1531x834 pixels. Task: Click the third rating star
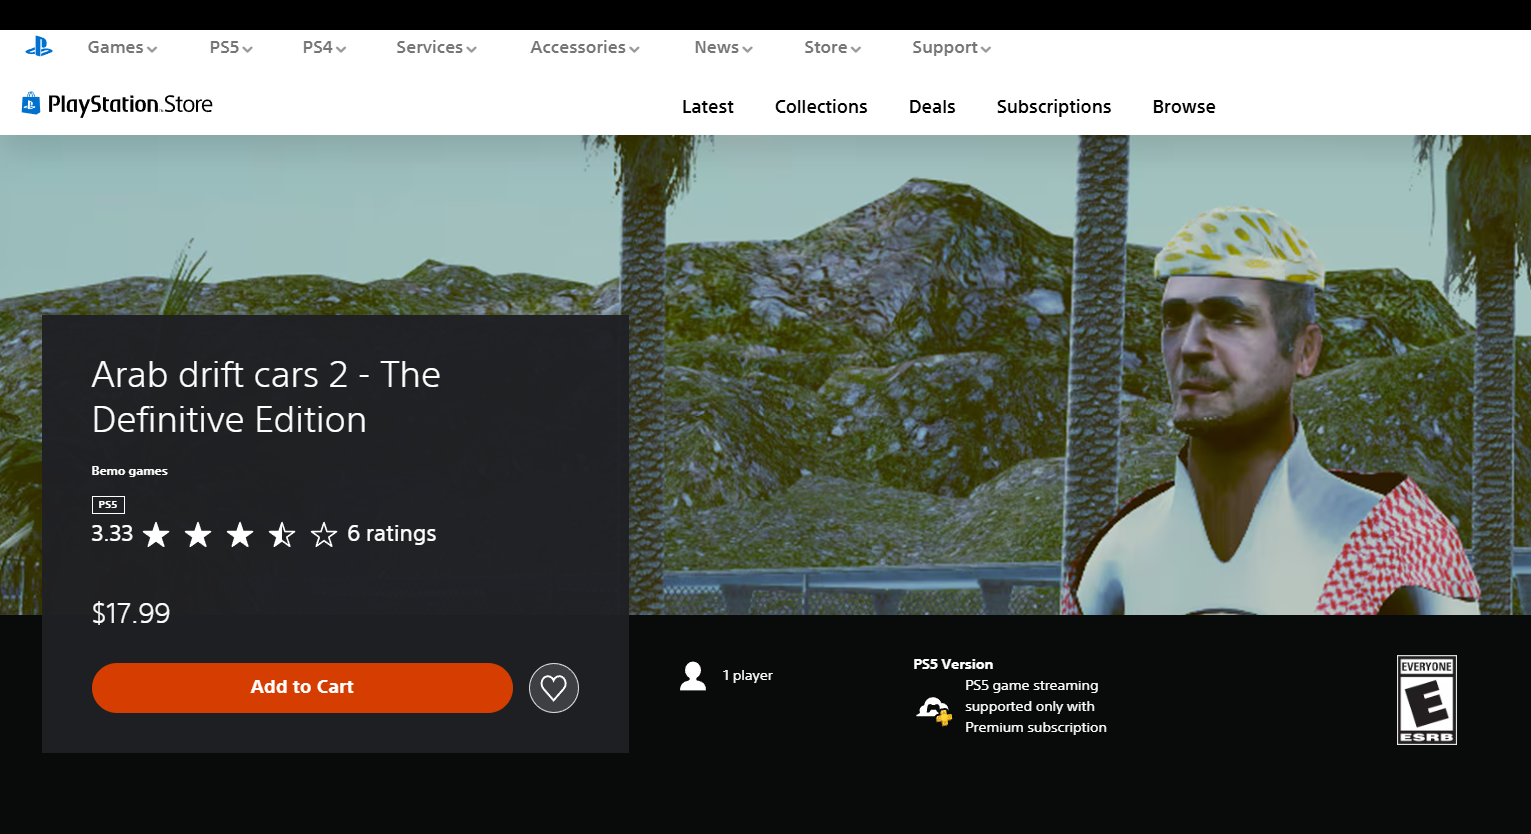tap(240, 535)
